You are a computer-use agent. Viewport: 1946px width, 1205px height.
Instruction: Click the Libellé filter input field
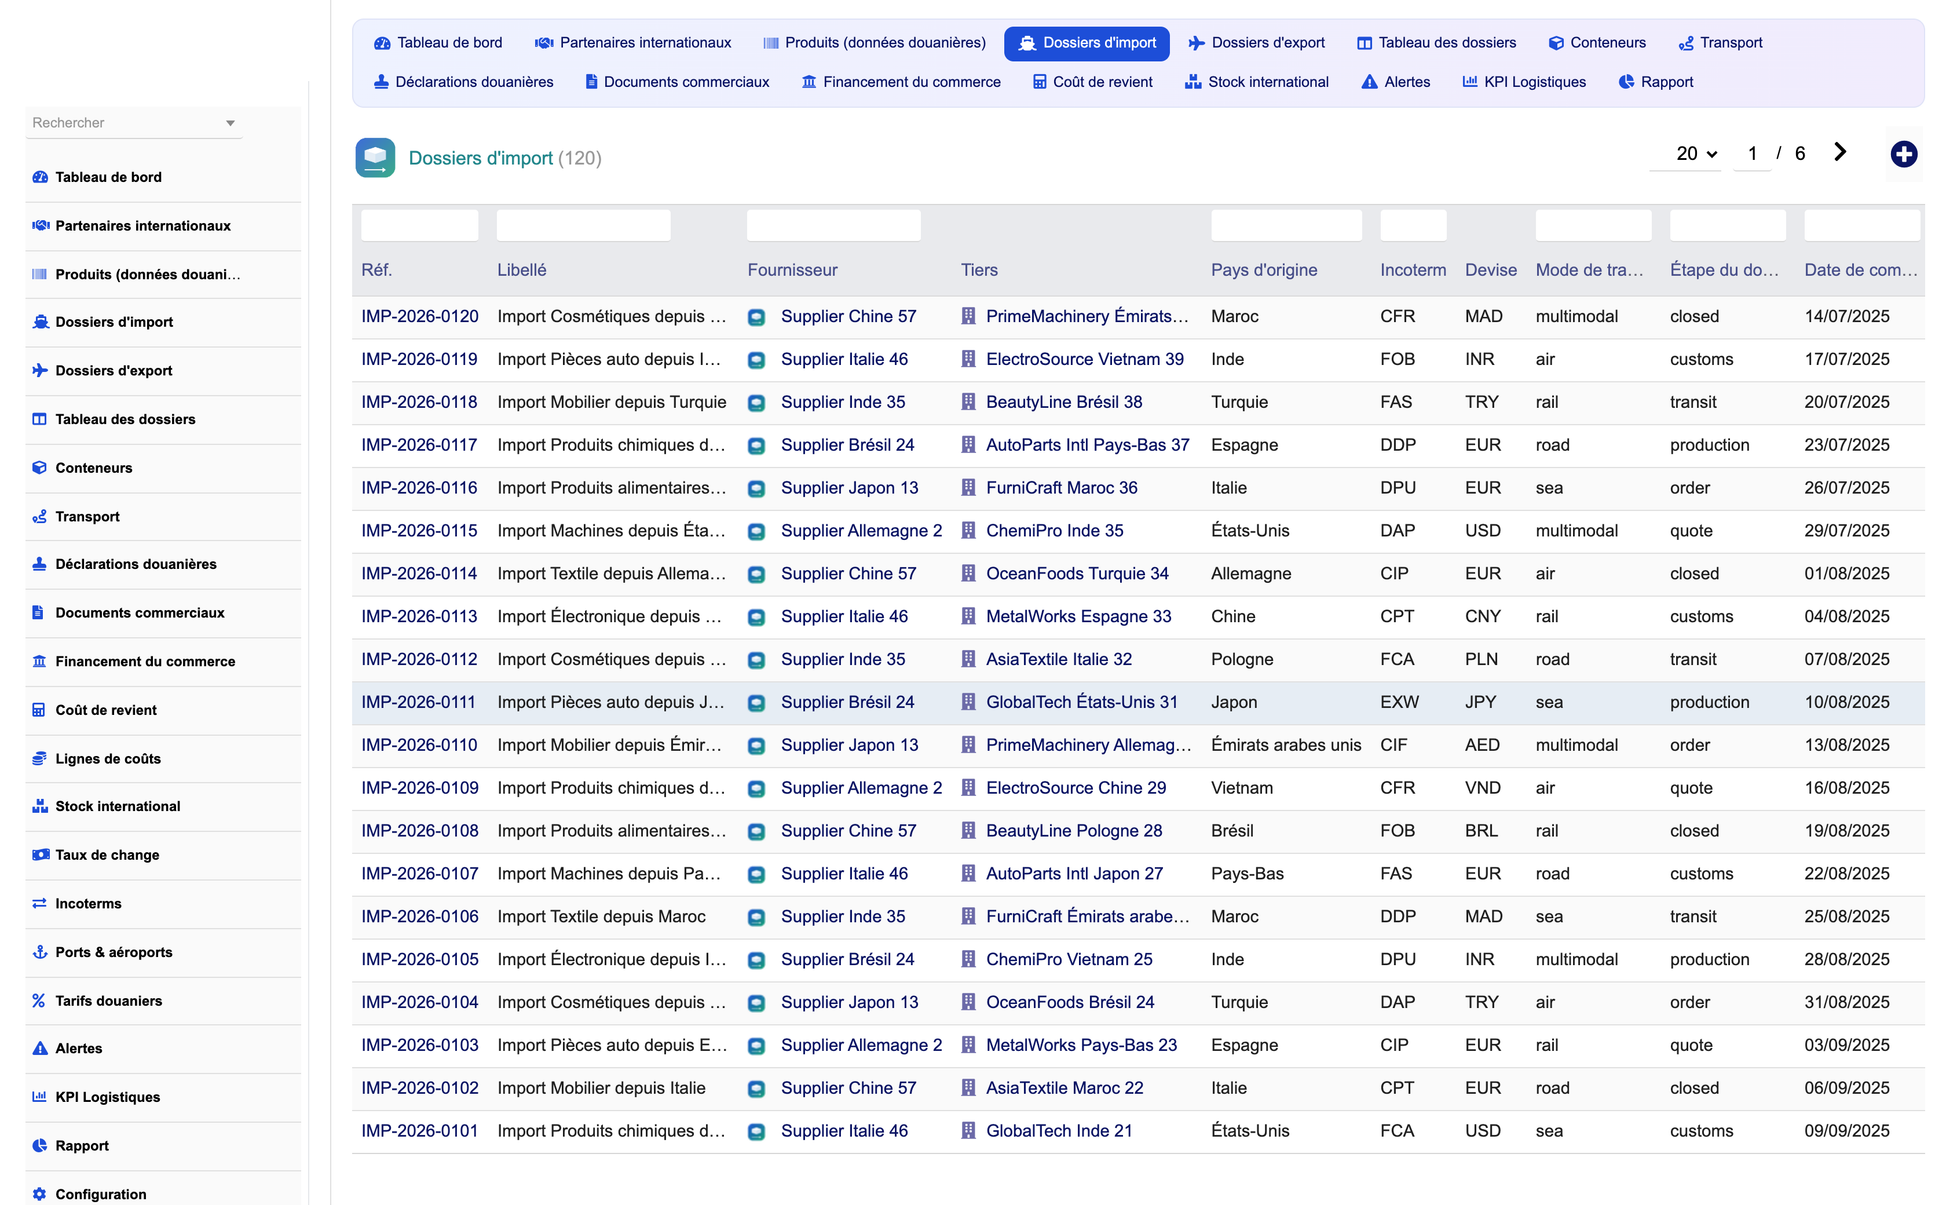[584, 226]
